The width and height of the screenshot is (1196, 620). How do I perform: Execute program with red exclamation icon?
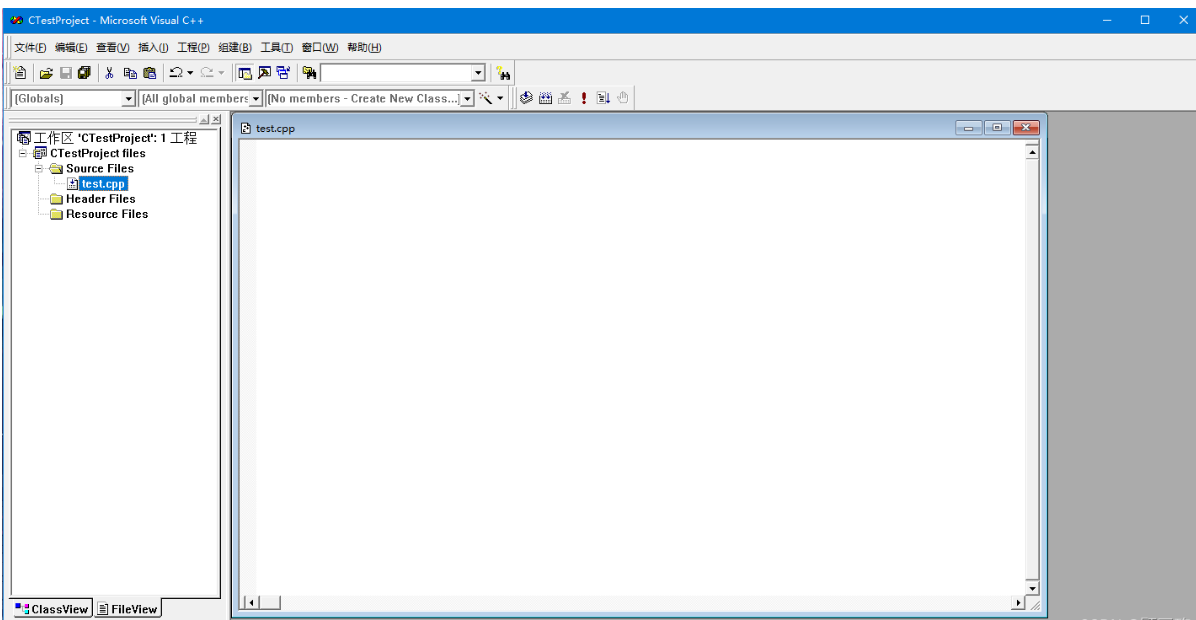584,98
